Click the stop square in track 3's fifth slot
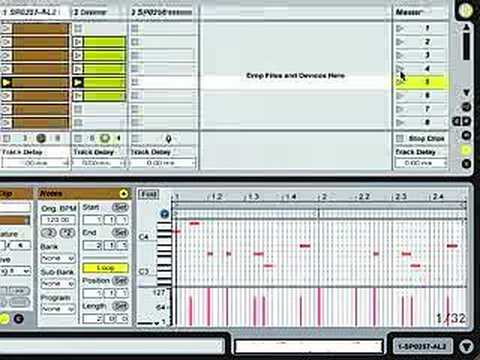This screenshot has width=480, height=360. [x=135, y=82]
